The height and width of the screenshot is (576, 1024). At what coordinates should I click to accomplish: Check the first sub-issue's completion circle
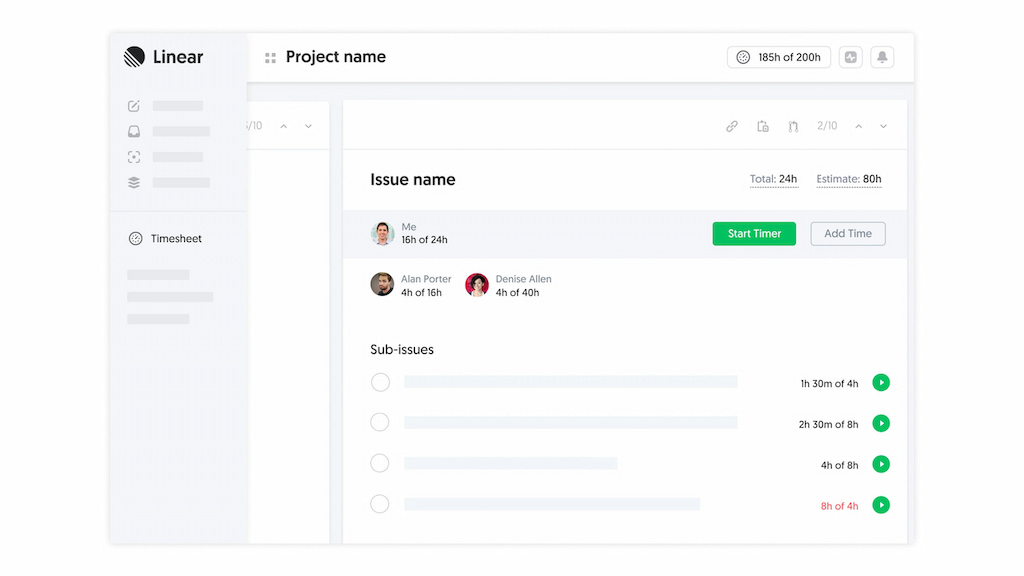click(380, 382)
